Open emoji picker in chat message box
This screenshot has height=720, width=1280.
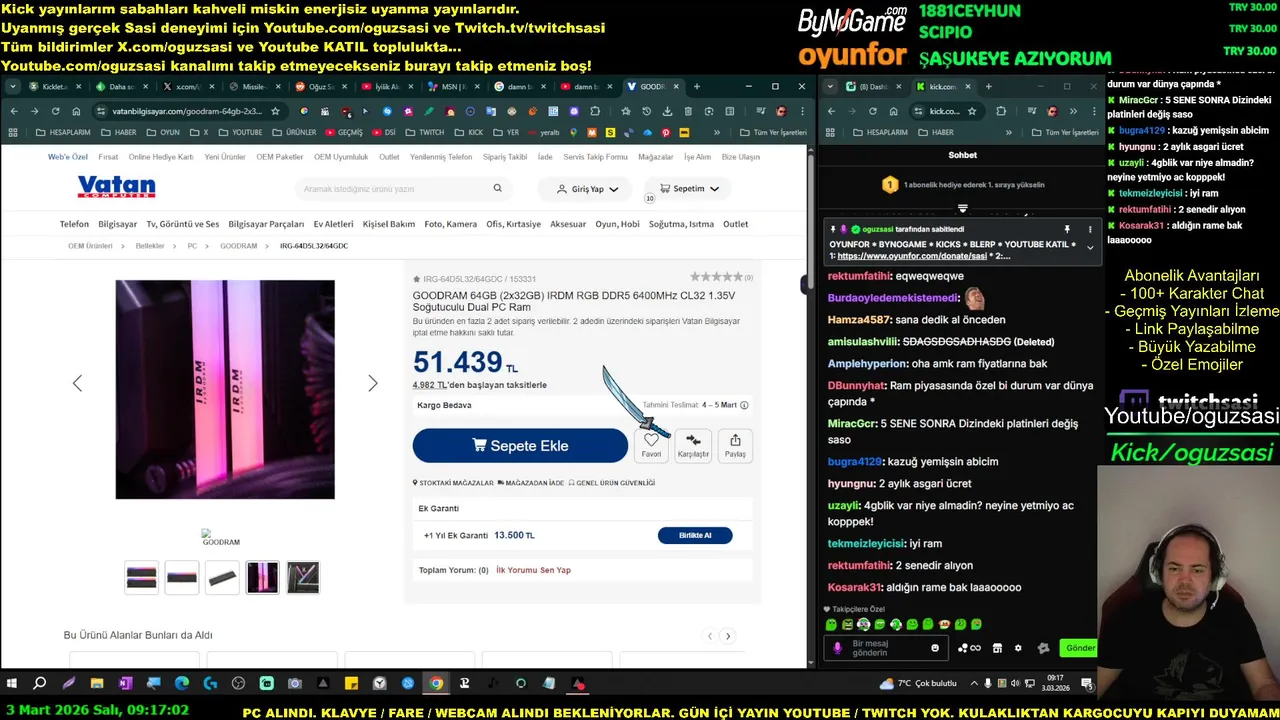click(x=935, y=648)
